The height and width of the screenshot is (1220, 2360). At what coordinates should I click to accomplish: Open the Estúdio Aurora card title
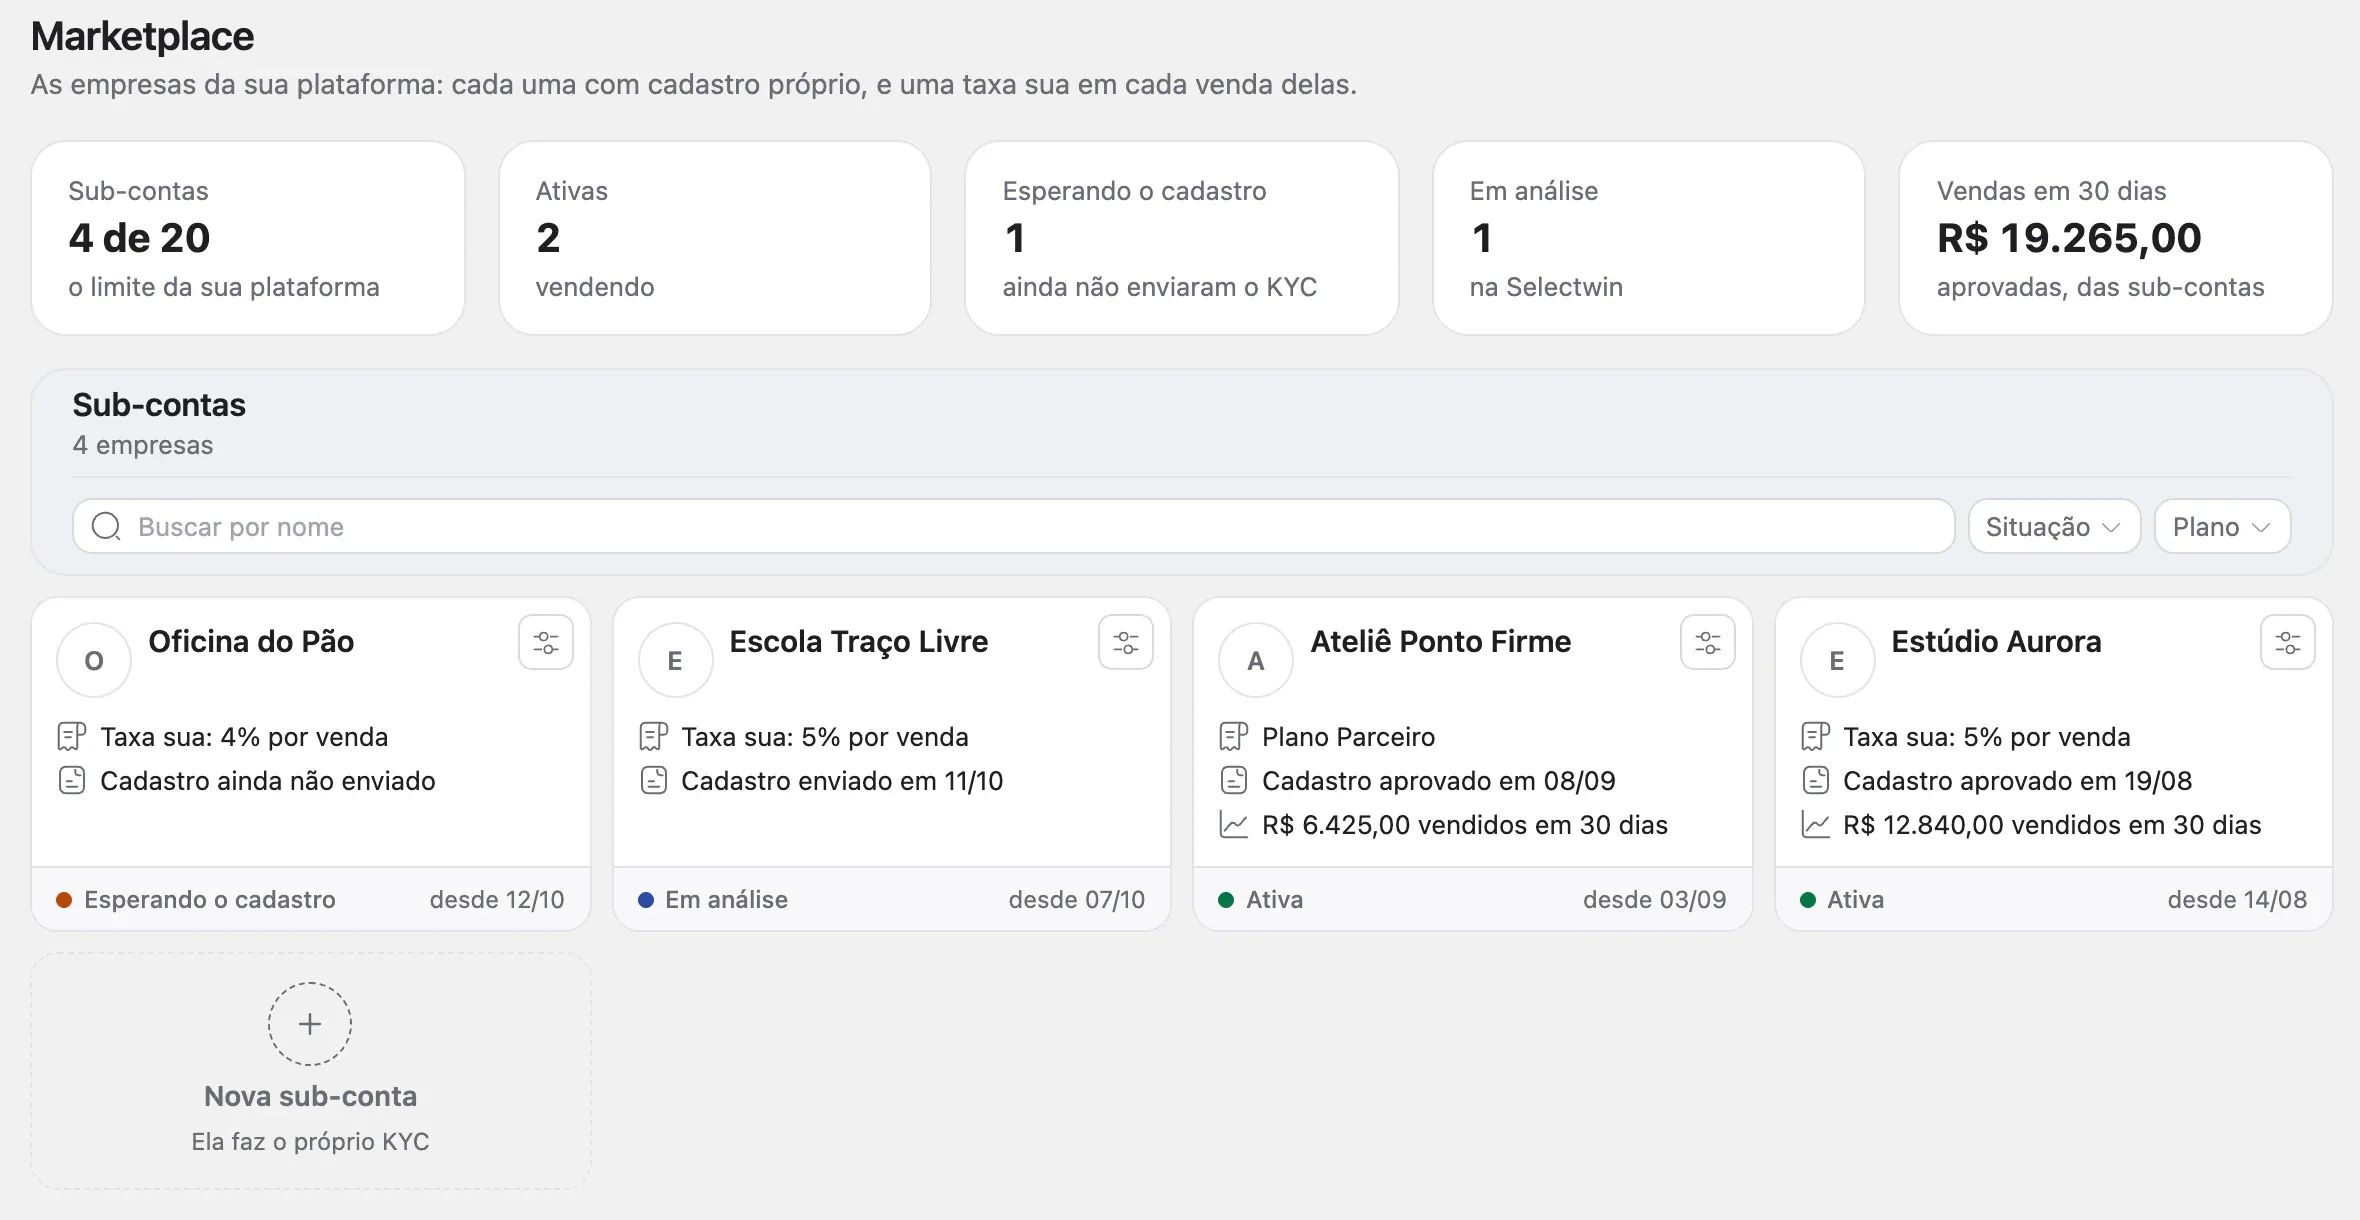[x=1996, y=642]
